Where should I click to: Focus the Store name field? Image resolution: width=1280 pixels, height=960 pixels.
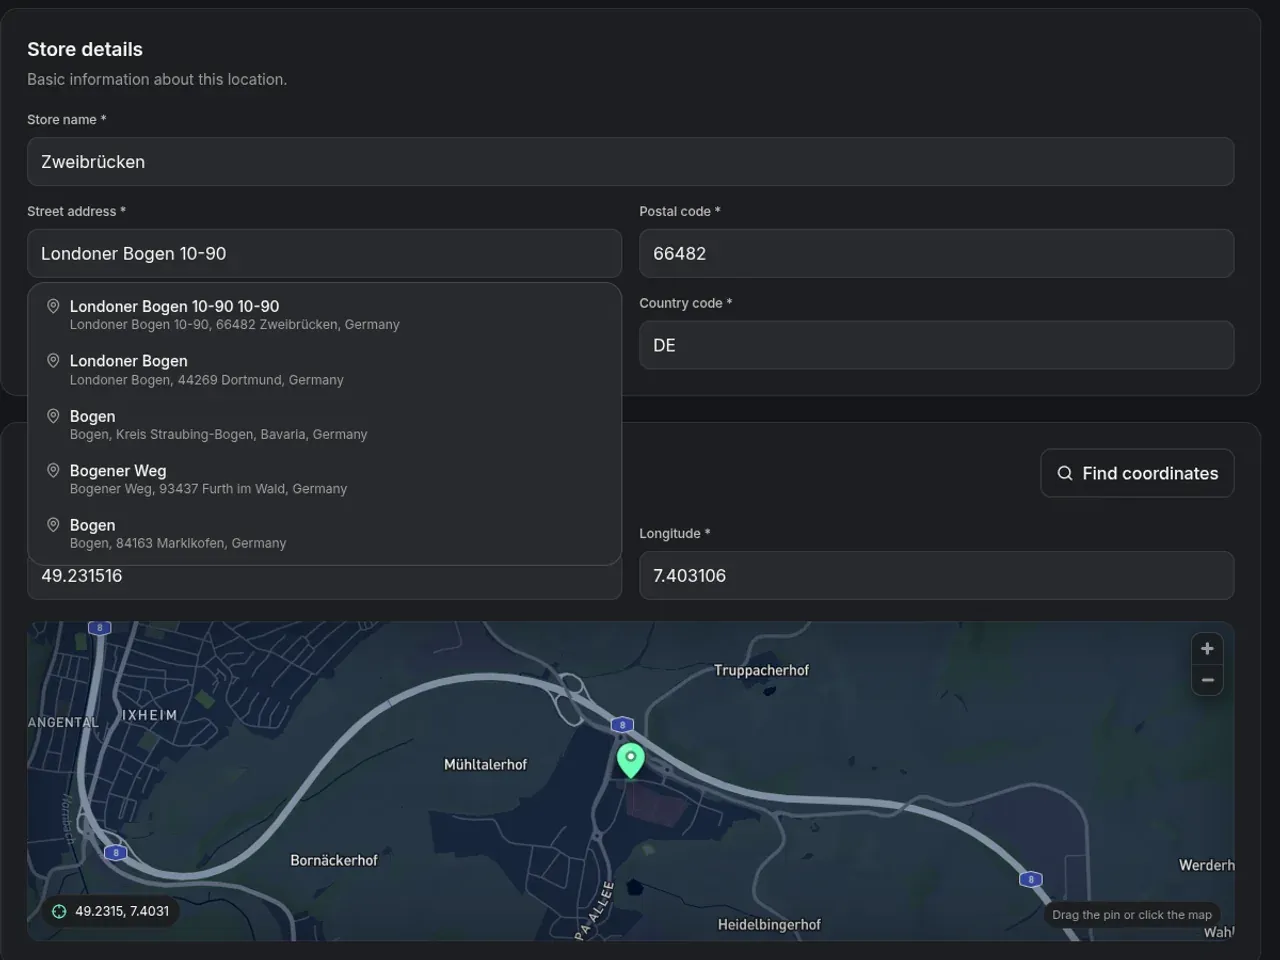point(630,162)
